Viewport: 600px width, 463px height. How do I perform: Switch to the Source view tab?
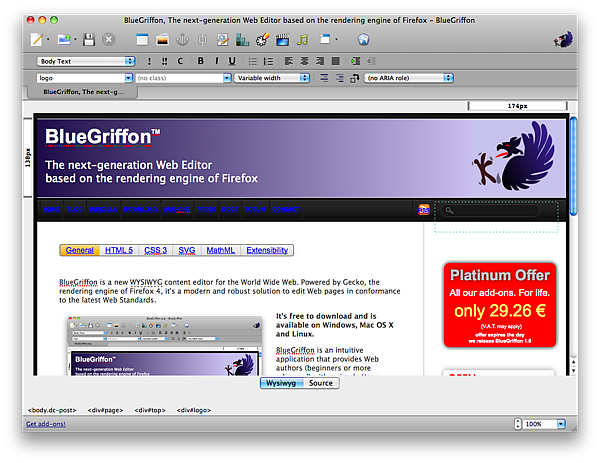[x=320, y=383]
